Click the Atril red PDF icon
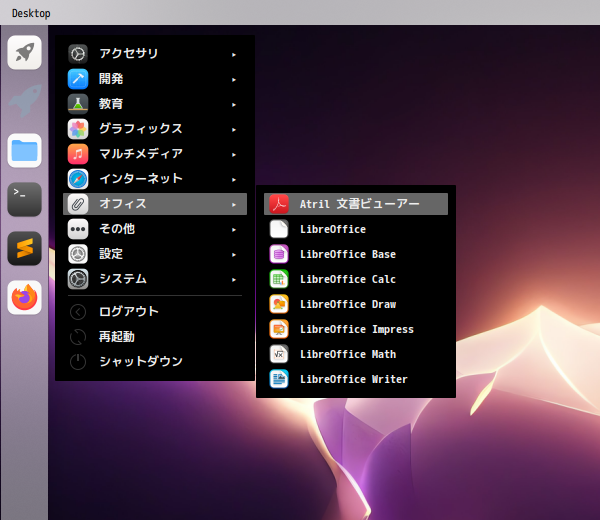This screenshot has height=520, width=600. [x=279, y=204]
